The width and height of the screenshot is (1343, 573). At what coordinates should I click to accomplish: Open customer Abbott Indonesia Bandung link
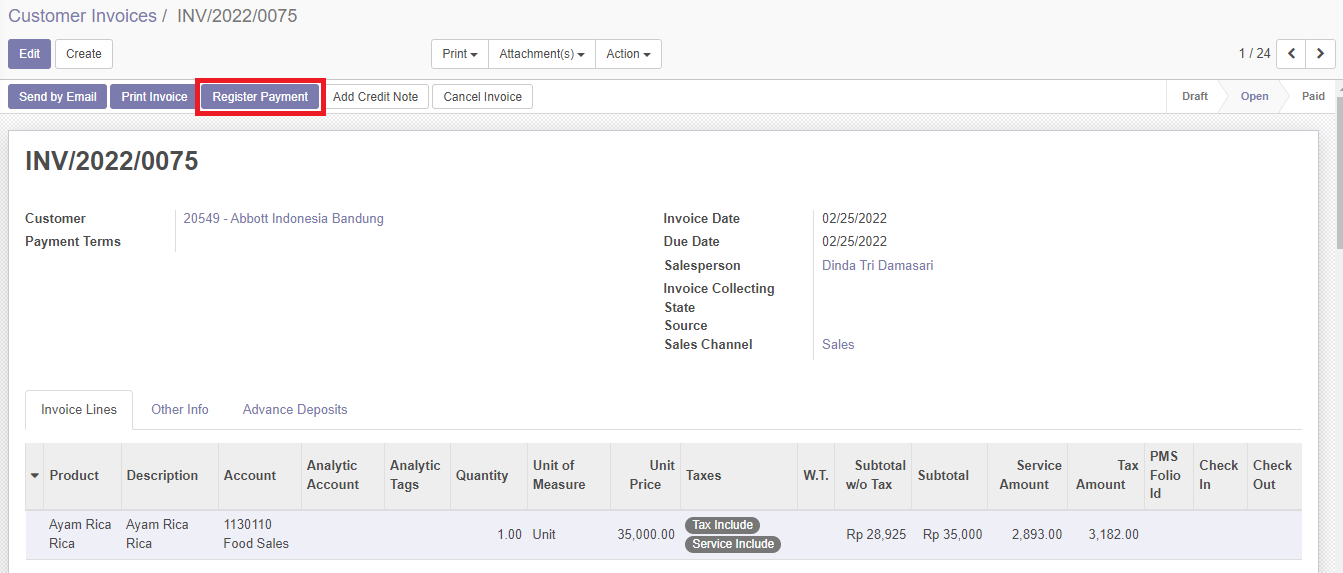coord(283,219)
